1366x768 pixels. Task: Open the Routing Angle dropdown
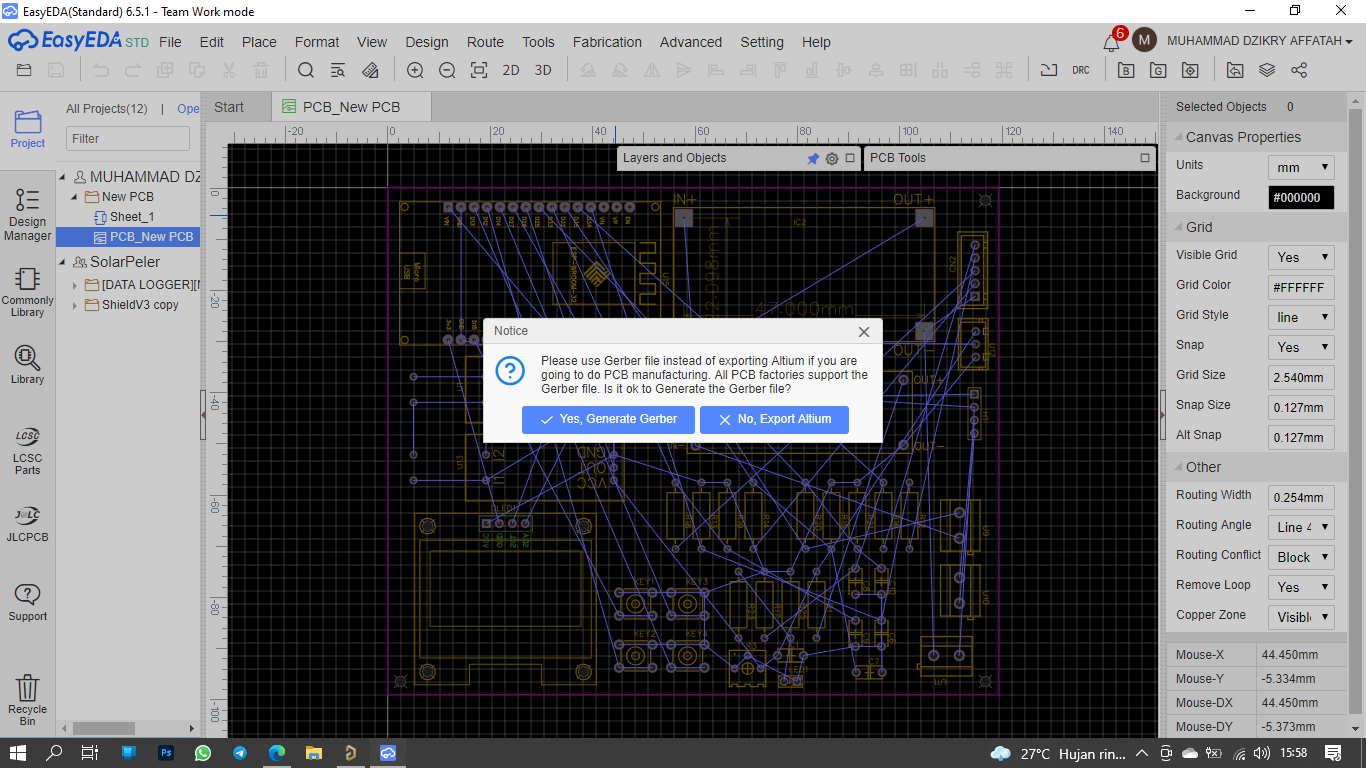click(x=1301, y=527)
